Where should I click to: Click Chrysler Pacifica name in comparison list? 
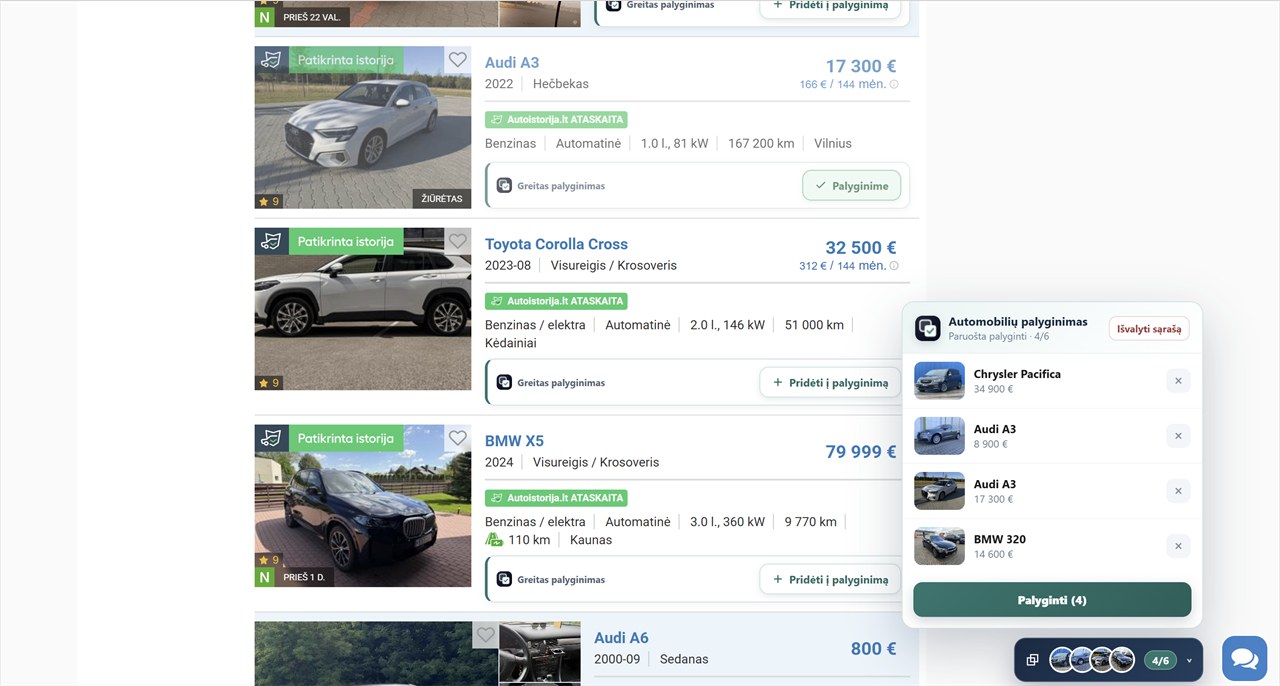[x=1017, y=374]
